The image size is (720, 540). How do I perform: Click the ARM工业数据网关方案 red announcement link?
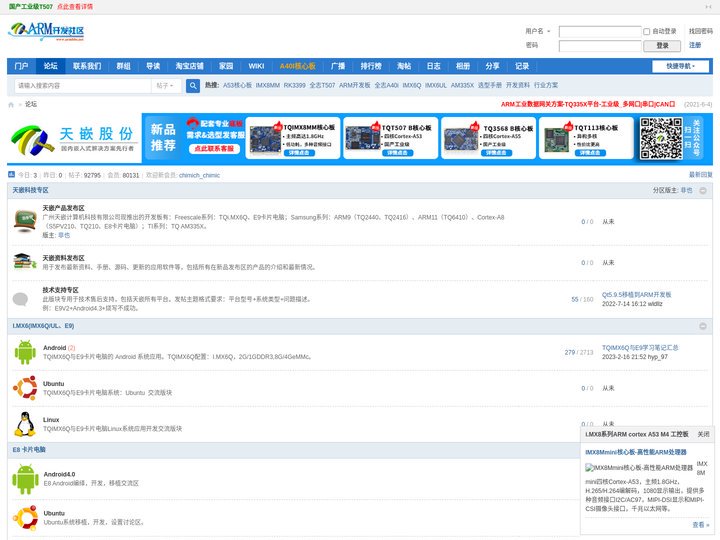coord(588,105)
